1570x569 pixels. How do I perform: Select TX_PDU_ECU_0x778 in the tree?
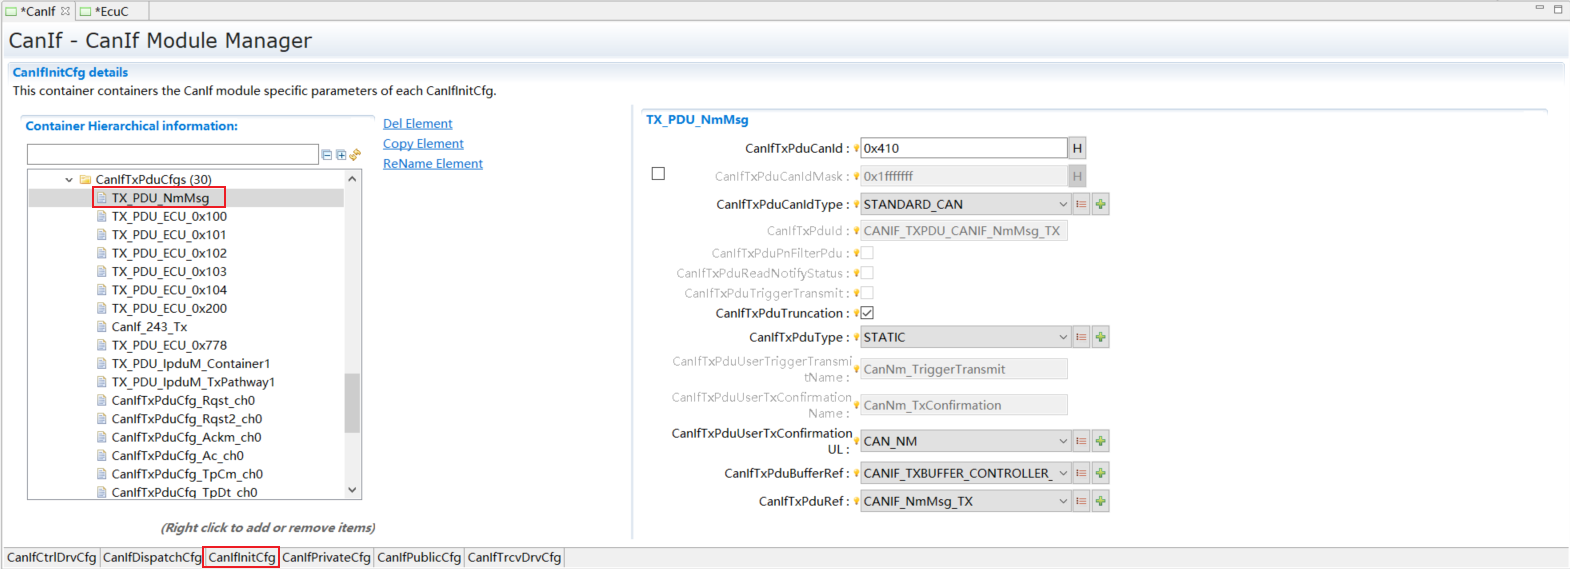click(168, 345)
